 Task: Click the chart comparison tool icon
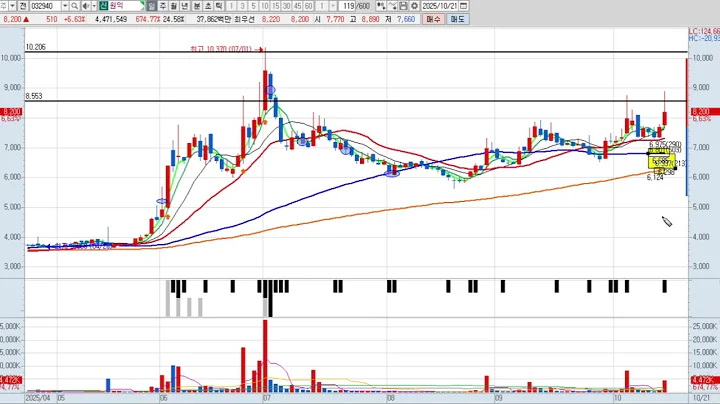[381, 6]
